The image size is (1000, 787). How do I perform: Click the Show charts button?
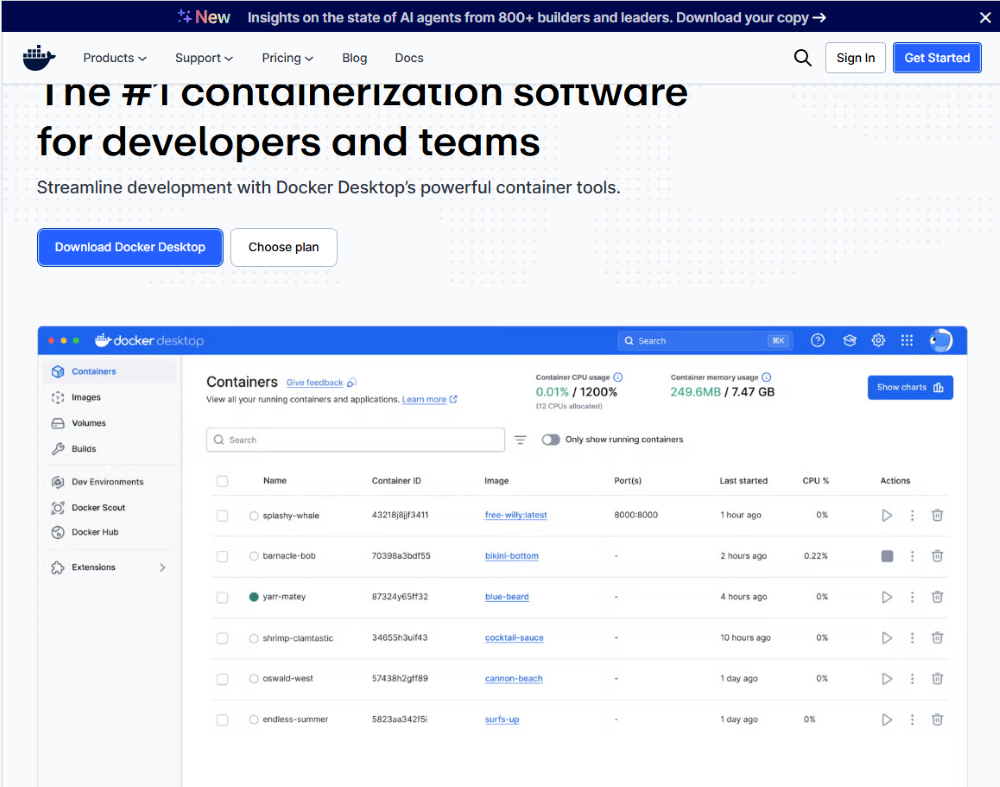pos(910,387)
